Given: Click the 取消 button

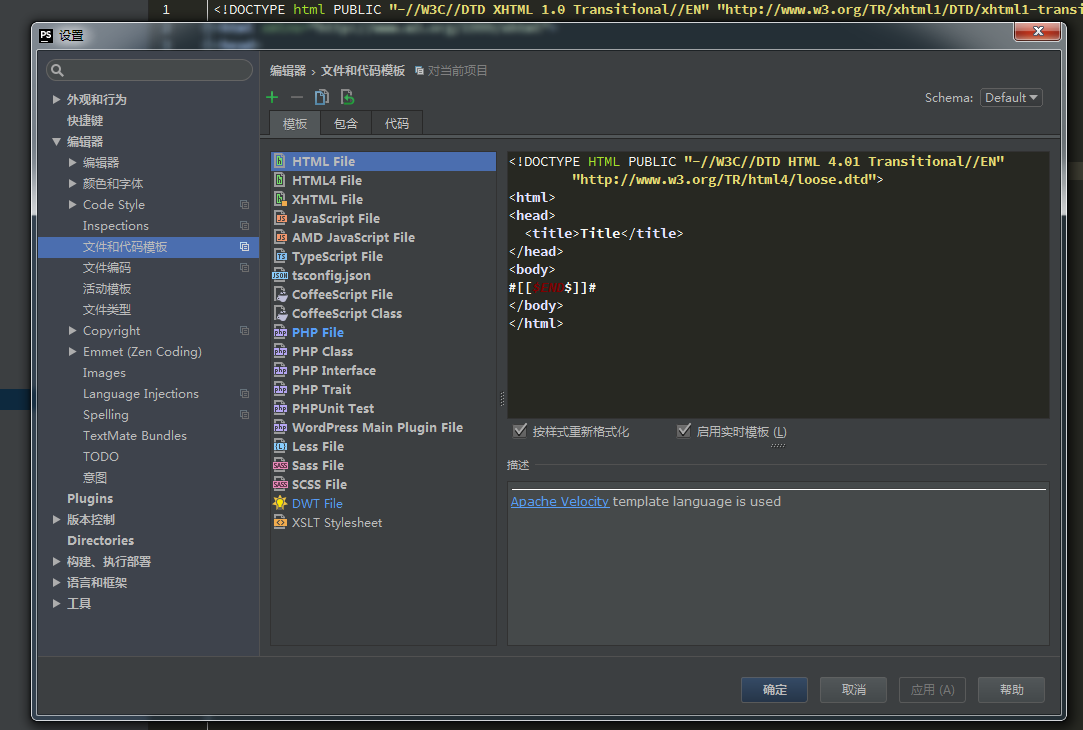Looking at the screenshot, I should pyautogui.click(x=853, y=689).
